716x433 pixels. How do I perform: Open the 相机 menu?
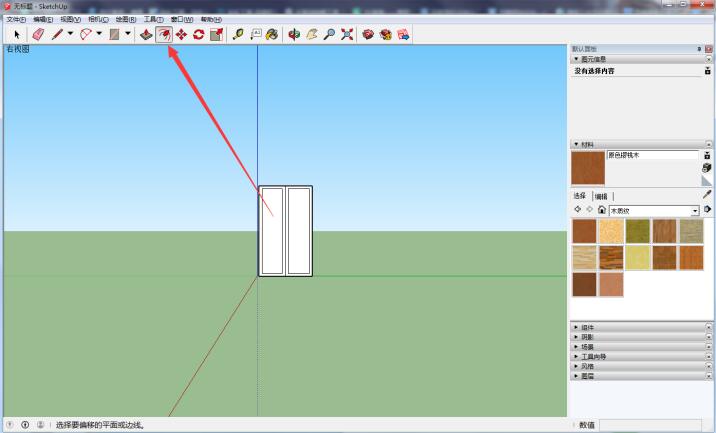tap(98, 19)
